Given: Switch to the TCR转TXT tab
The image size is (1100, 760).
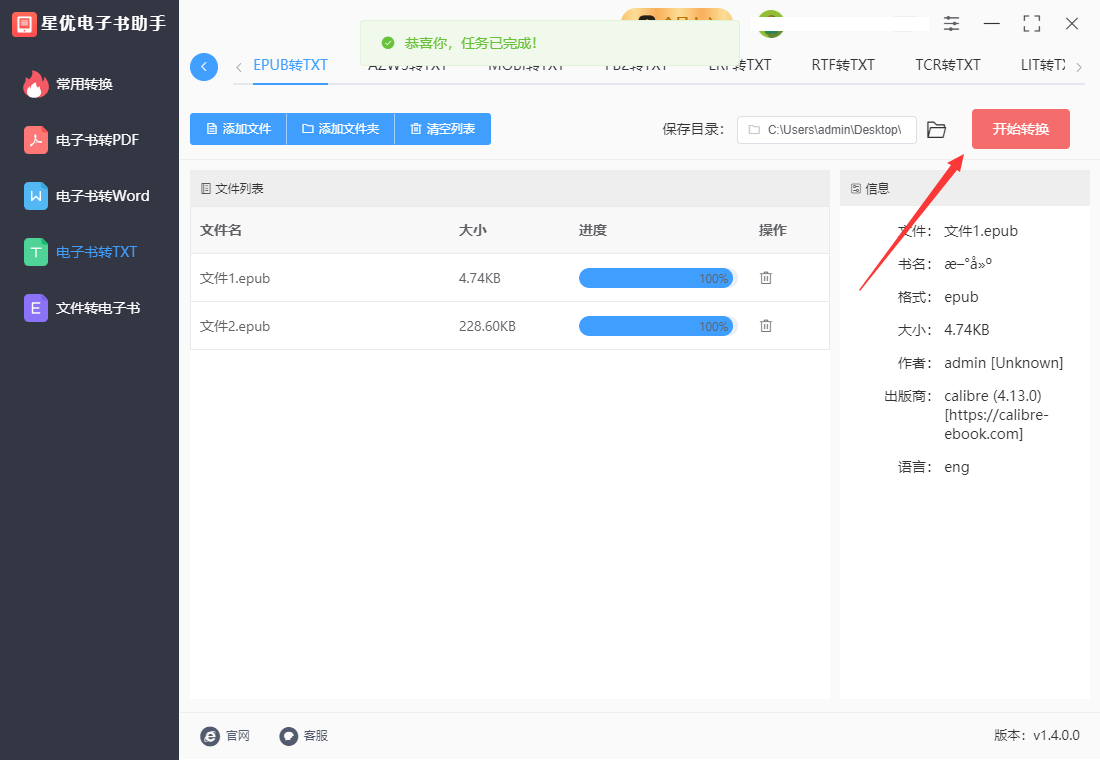Looking at the screenshot, I should pyautogui.click(x=948, y=65).
